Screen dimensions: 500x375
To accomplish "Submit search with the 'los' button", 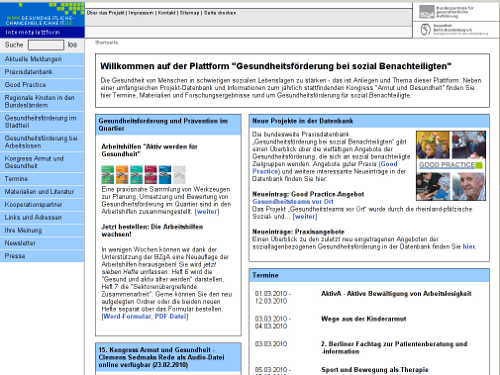I will (x=72, y=45).
